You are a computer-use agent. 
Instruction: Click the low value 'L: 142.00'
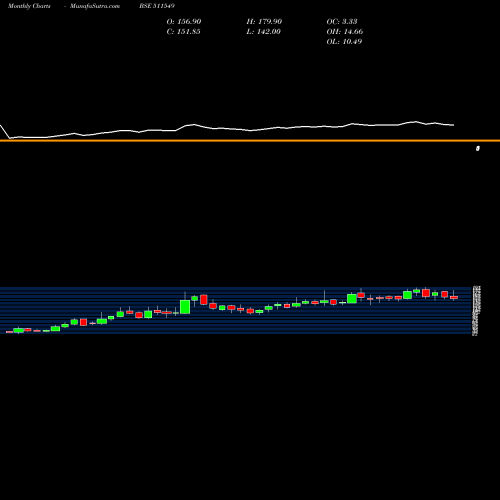[x=264, y=31]
